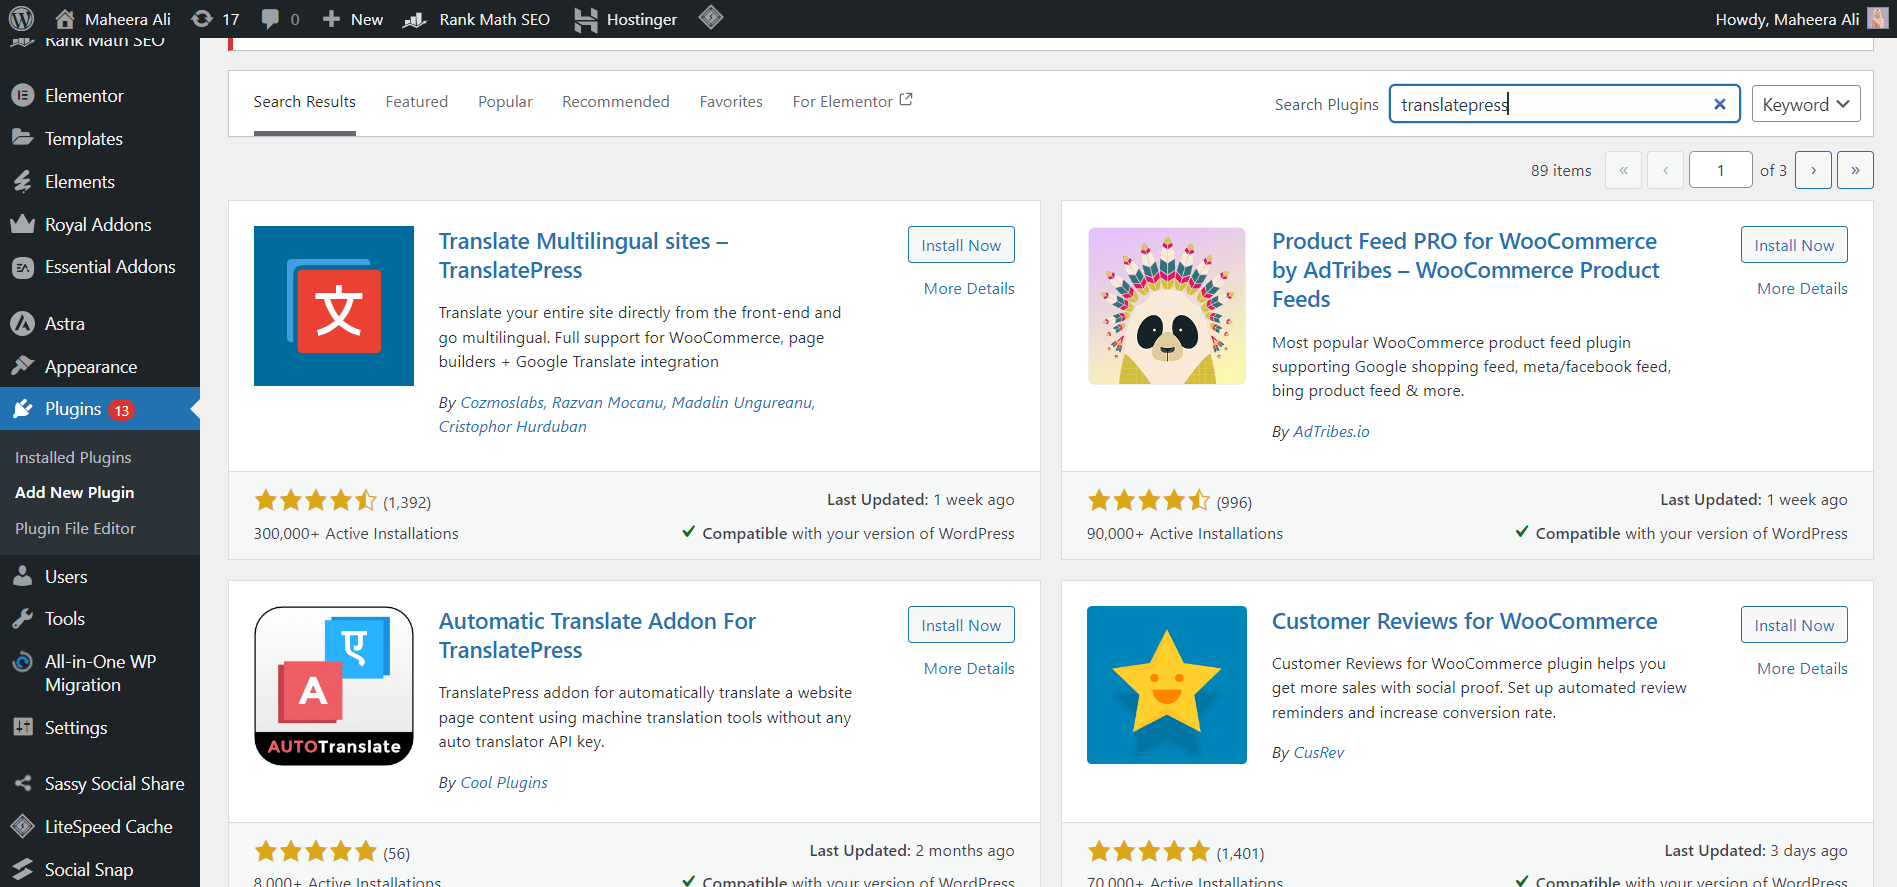Open Customer Reviews for WooCommerce title
This screenshot has height=887, width=1897.
pyautogui.click(x=1464, y=621)
